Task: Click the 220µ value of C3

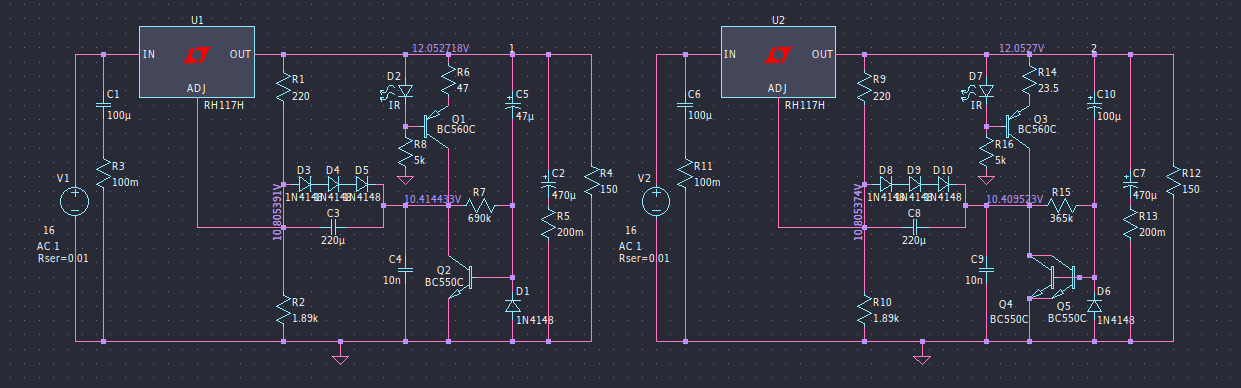Action: coord(333,241)
